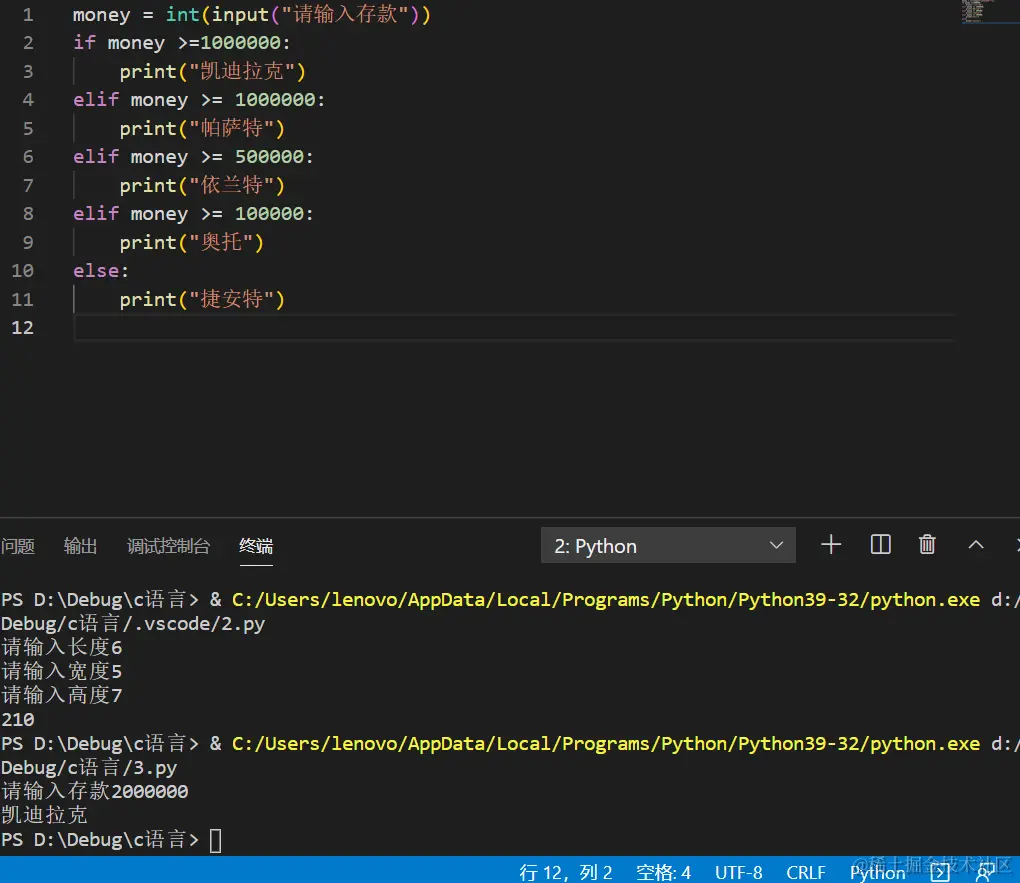Click line number 1 in gutter
Image resolution: width=1020 pixels, height=883 pixels.
click(x=28, y=14)
